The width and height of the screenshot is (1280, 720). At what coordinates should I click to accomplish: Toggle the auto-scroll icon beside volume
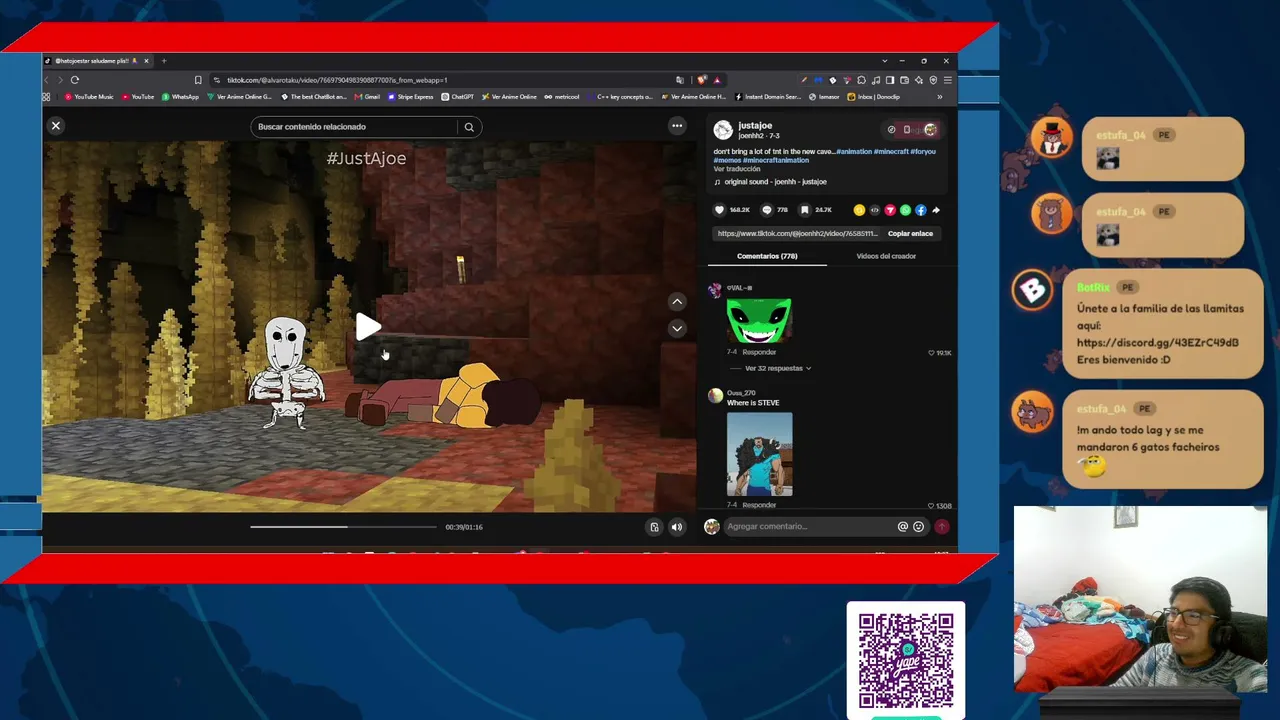point(654,527)
